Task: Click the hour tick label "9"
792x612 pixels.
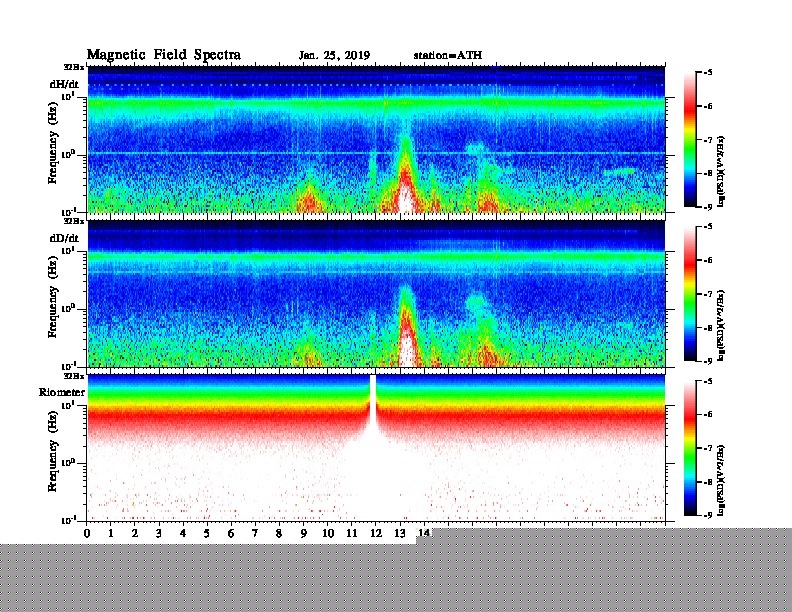Action: tap(304, 533)
